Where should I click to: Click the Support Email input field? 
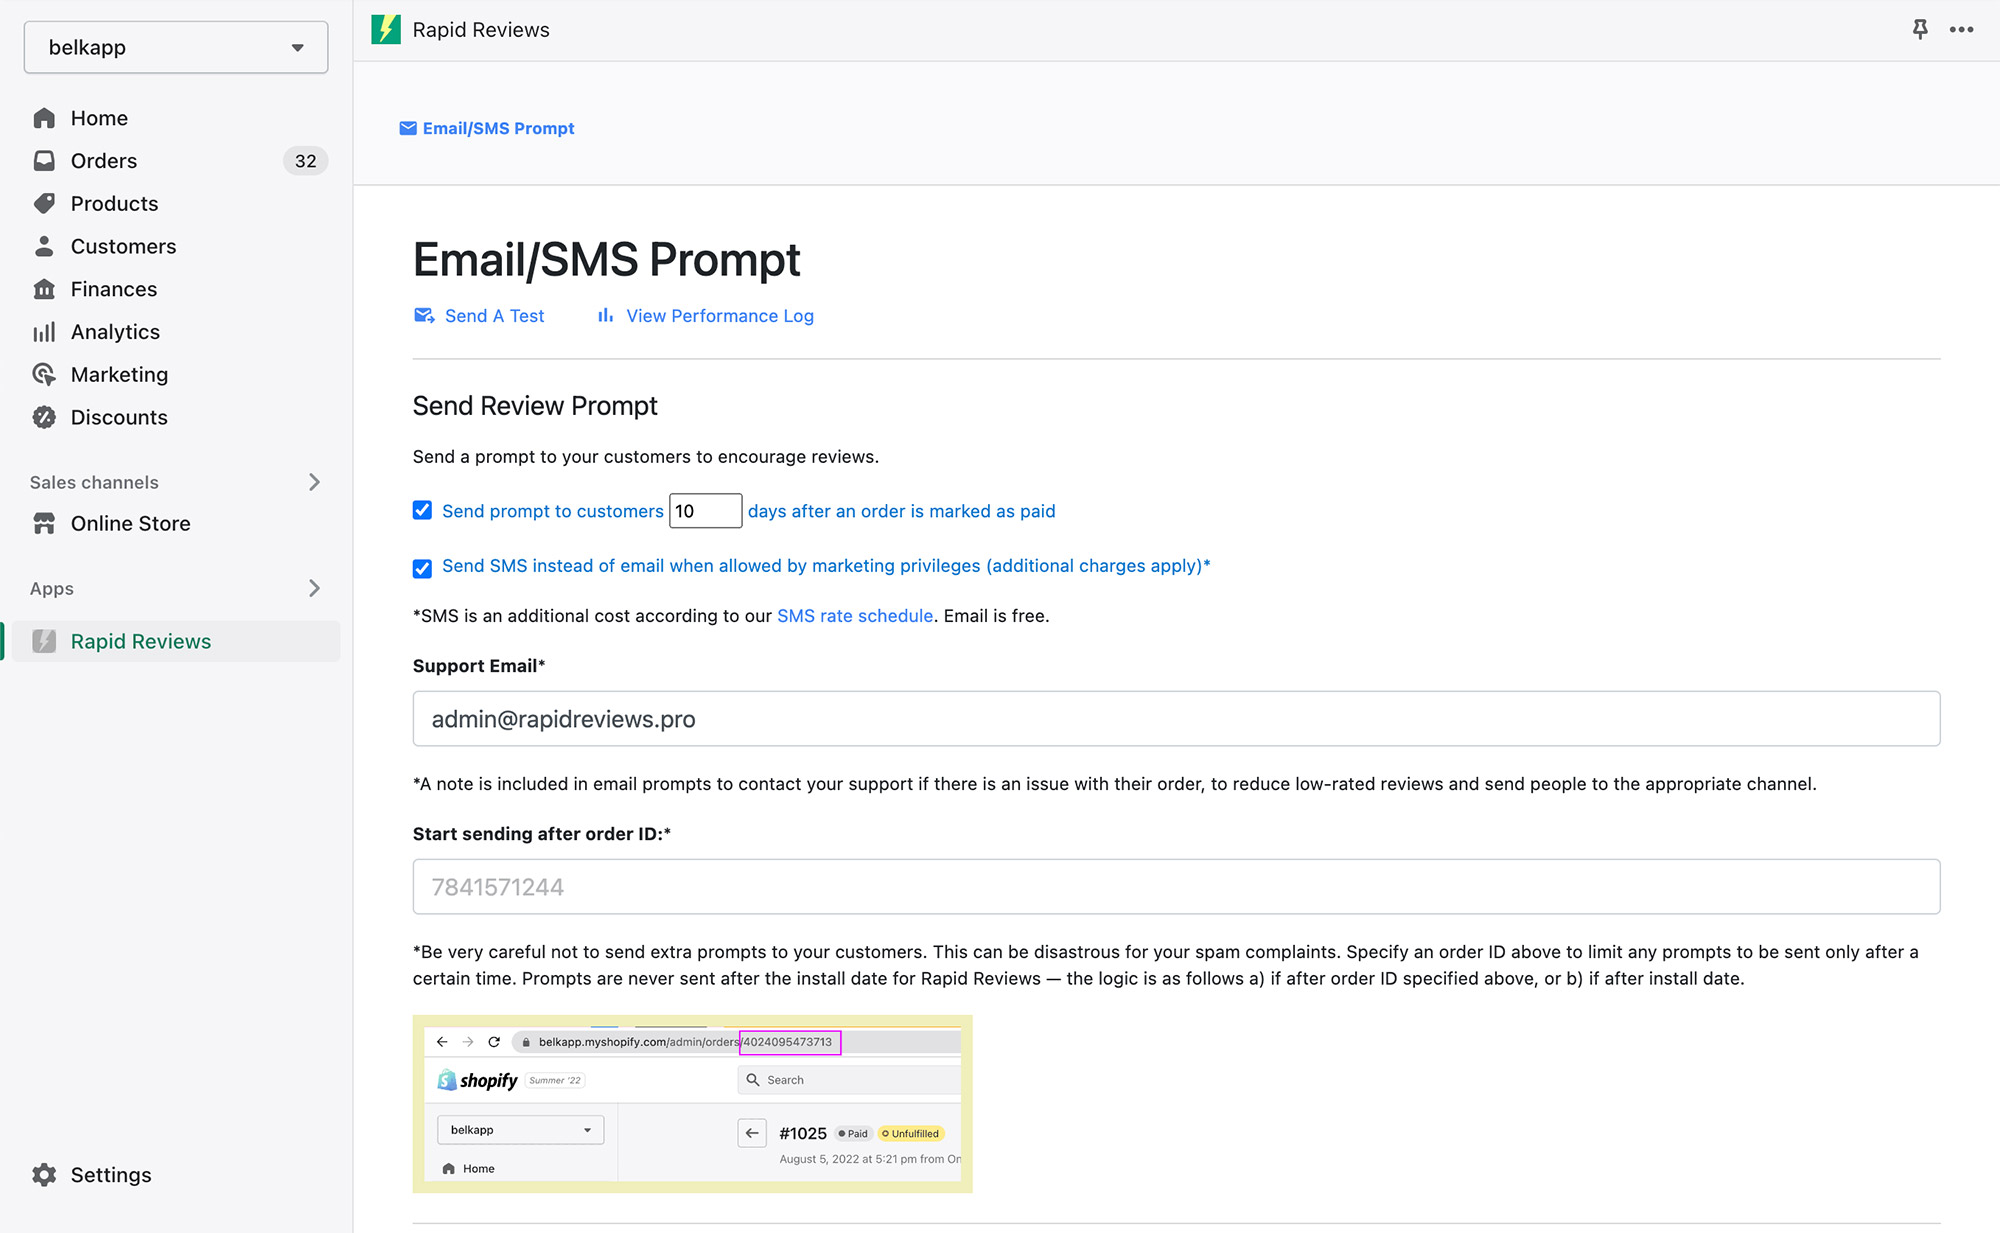click(x=1176, y=719)
